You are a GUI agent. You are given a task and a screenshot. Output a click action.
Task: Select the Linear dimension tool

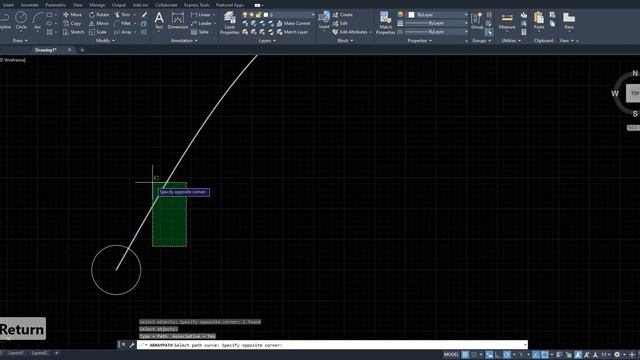tap(201, 14)
